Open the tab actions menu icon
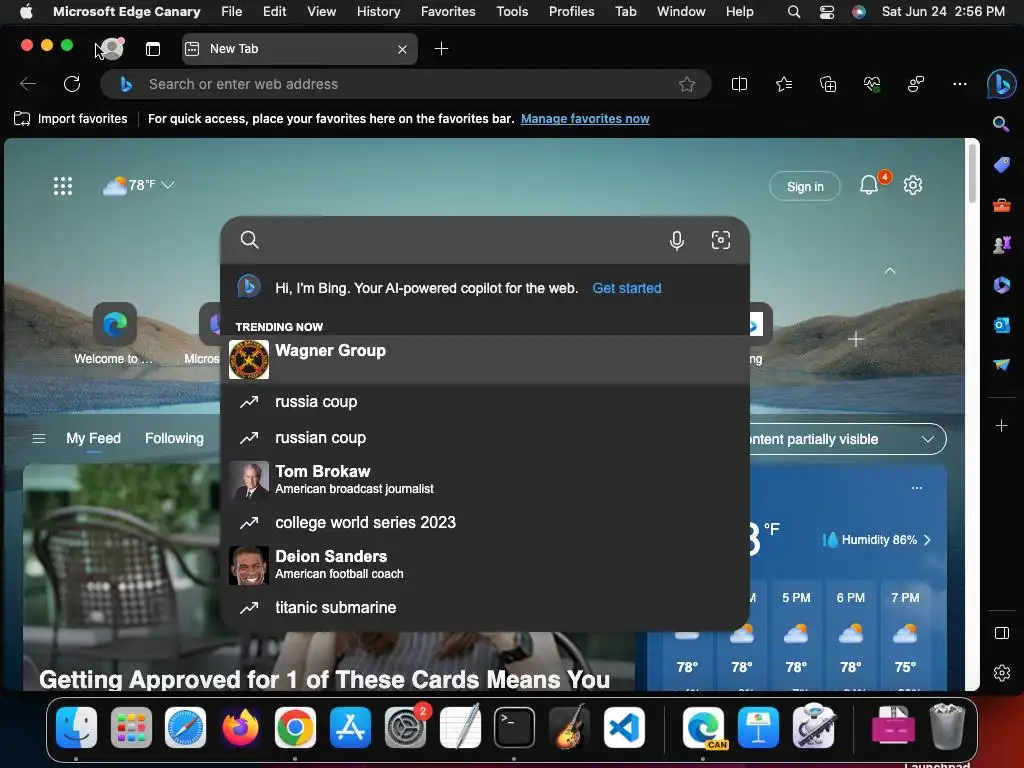 [x=153, y=49]
